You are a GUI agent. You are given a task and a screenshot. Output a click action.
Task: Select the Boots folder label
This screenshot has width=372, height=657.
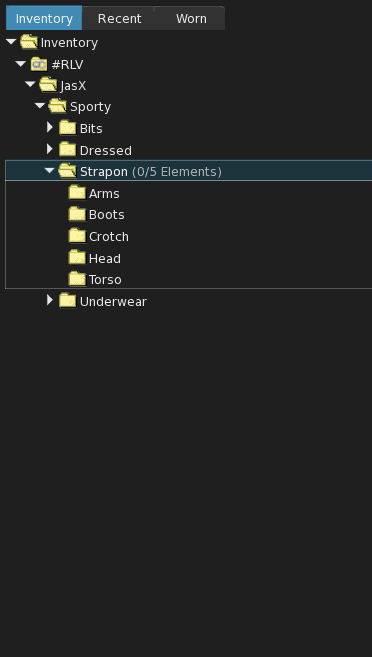pyautogui.click(x=107, y=215)
